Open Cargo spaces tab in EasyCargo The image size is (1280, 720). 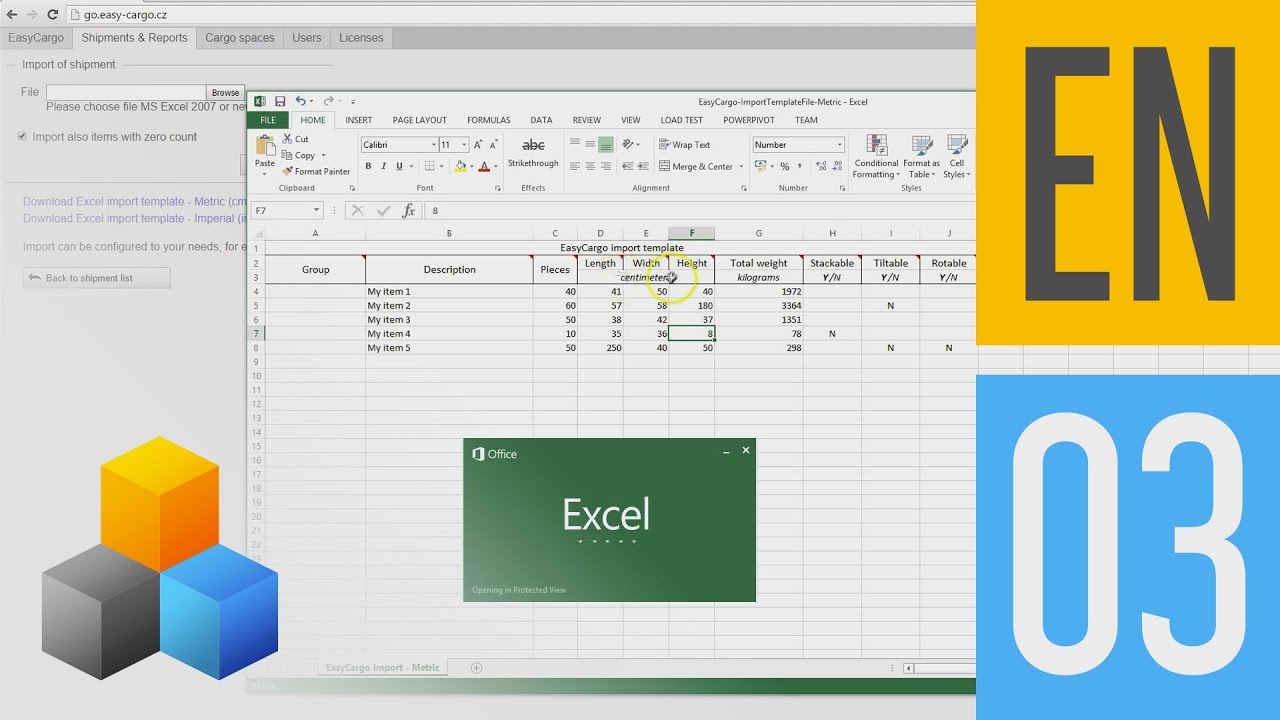pyautogui.click(x=239, y=38)
